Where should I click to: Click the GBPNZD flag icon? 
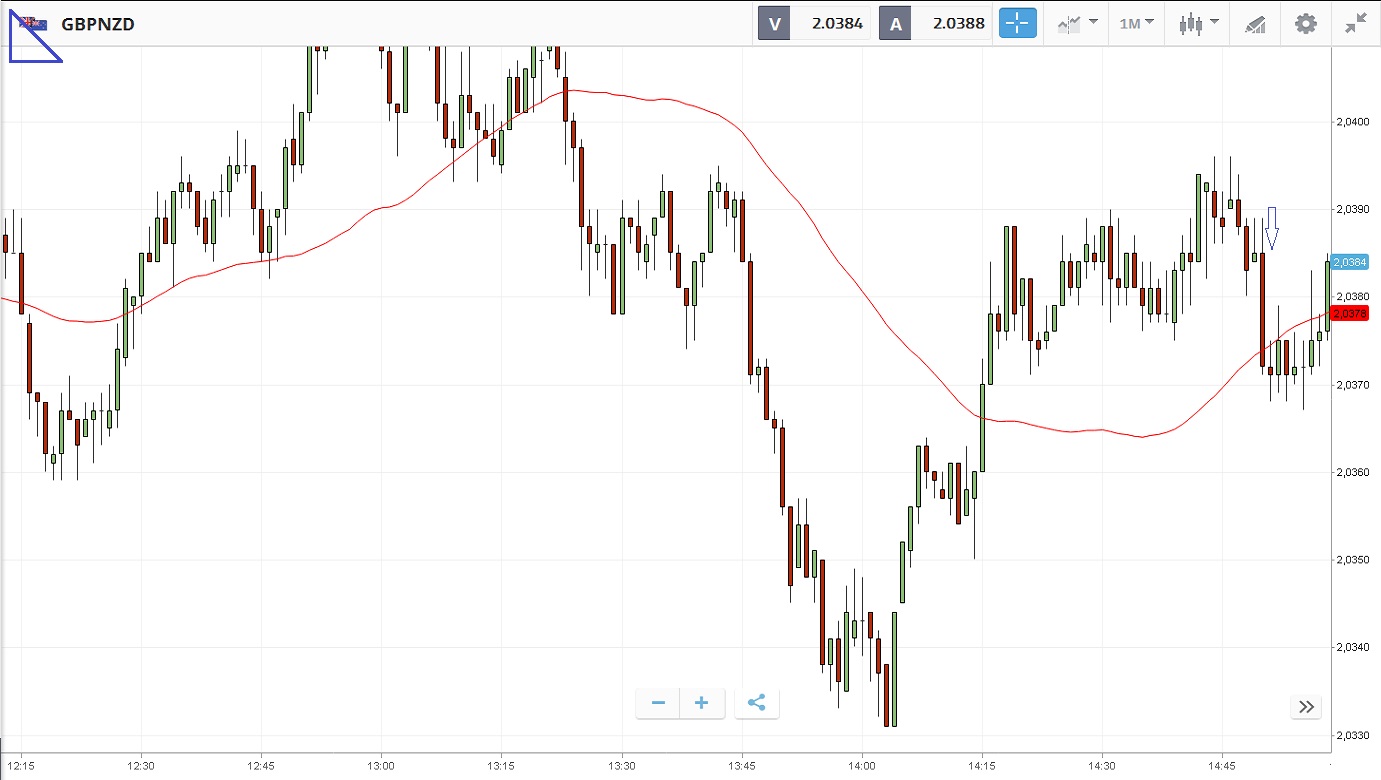pyautogui.click(x=34, y=24)
